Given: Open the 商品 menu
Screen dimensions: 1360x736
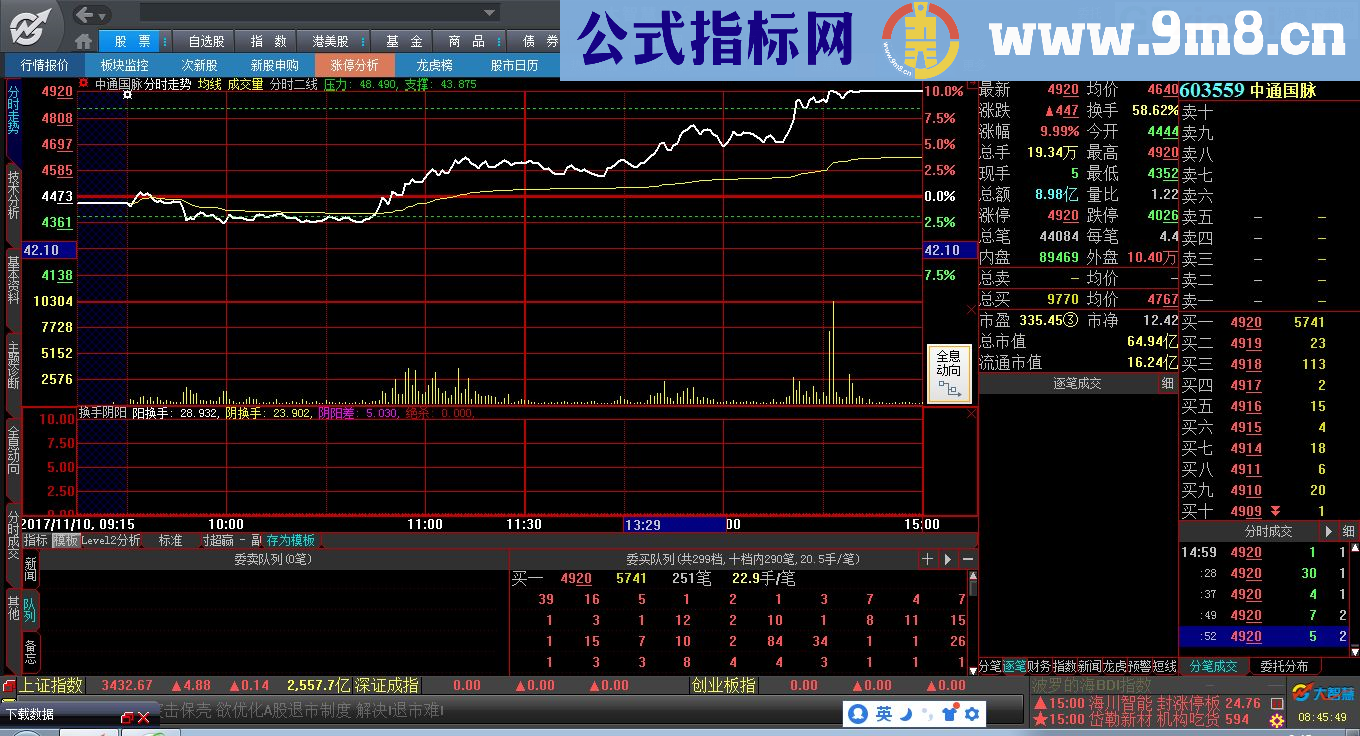Looking at the screenshot, I should click(466, 41).
